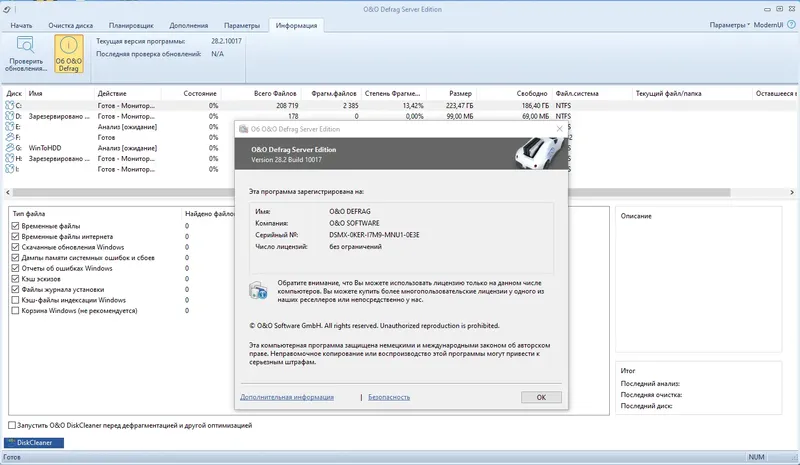Enable Кэш-файлы индексации Windows checkbox
800x465 pixels.
pos(15,300)
